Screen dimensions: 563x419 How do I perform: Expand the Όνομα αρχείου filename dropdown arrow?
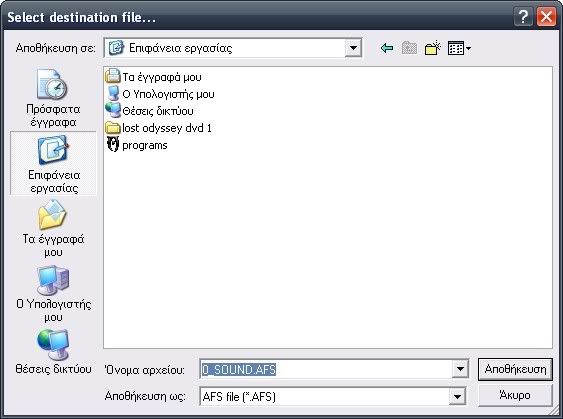click(460, 369)
